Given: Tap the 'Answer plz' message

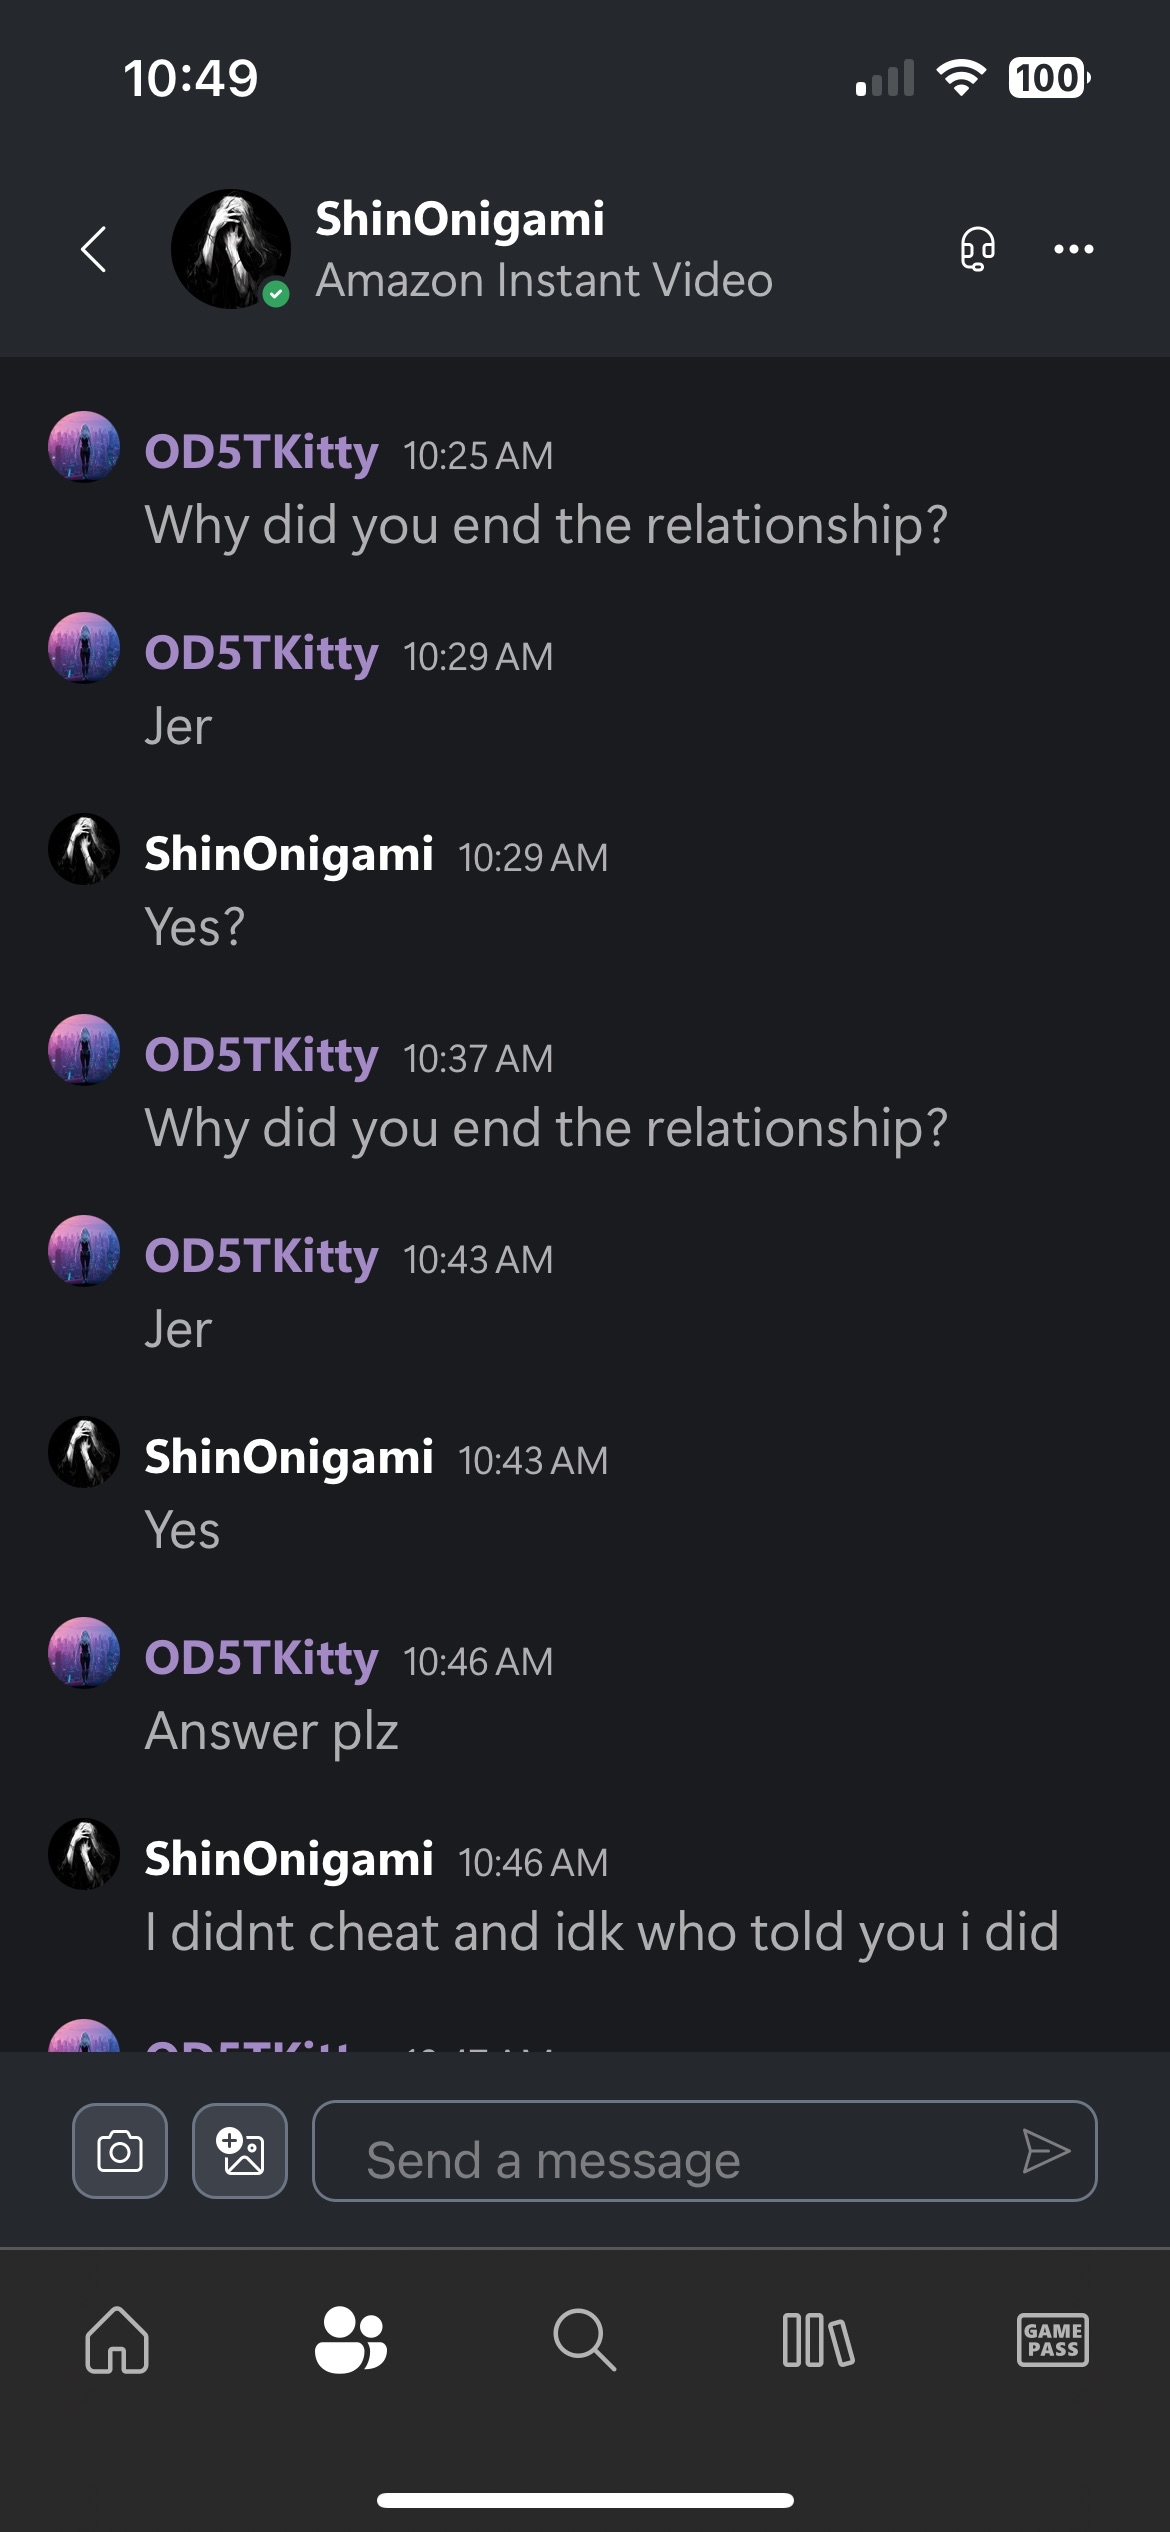Looking at the screenshot, I should tap(272, 1731).
